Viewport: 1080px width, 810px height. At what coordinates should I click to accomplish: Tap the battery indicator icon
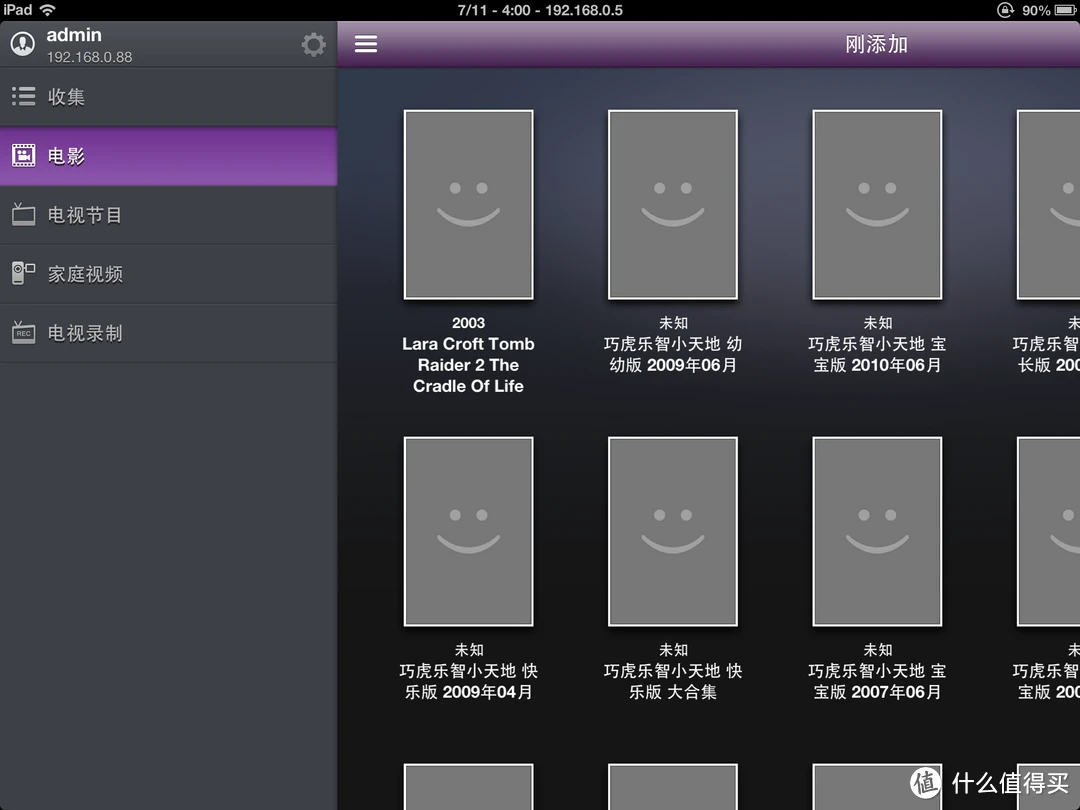point(1066,10)
